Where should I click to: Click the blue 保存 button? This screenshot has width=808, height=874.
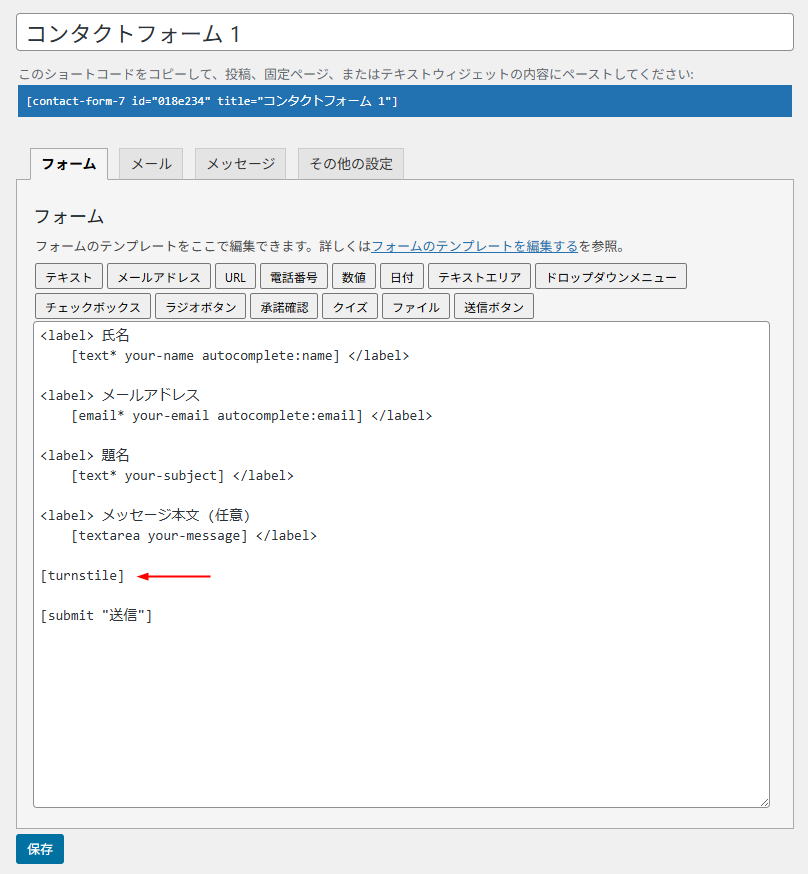[x=40, y=849]
